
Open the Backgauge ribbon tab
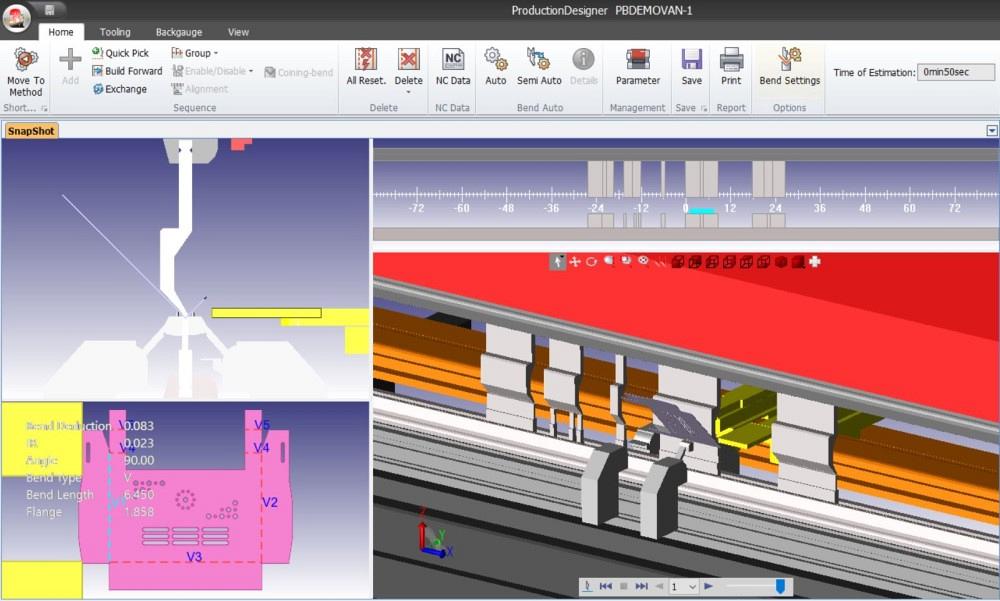pos(180,31)
